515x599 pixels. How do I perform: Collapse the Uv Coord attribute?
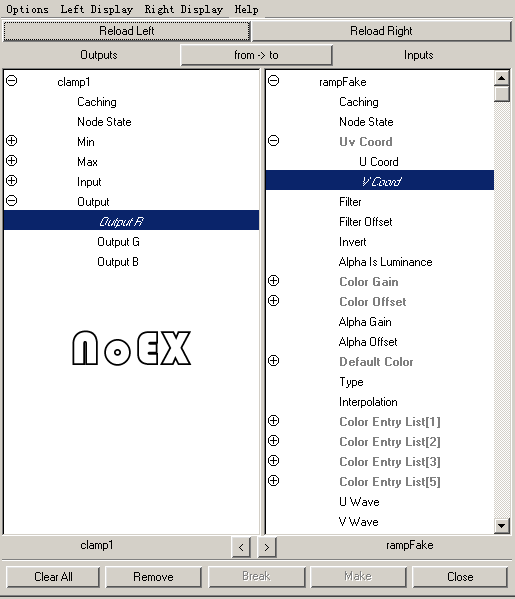click(274, 141)
